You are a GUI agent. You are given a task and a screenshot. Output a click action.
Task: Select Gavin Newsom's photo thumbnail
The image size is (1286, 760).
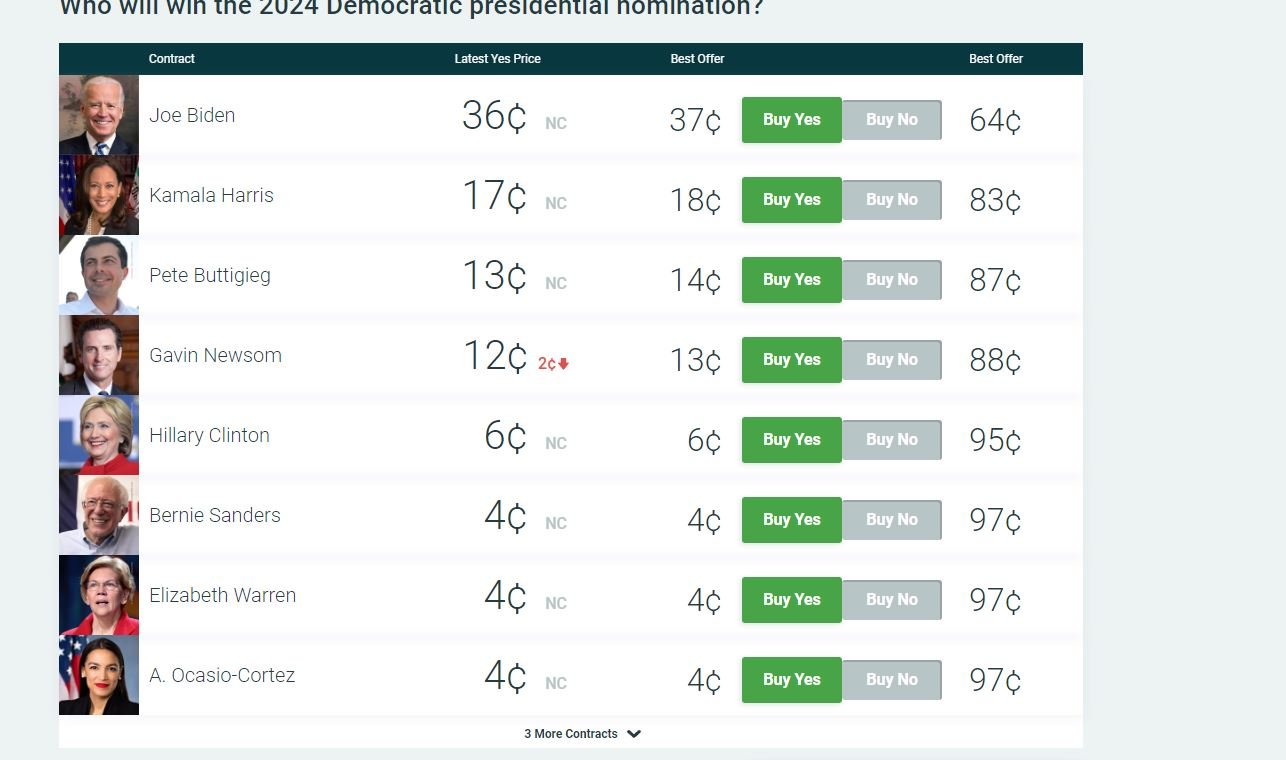(99, 355)
